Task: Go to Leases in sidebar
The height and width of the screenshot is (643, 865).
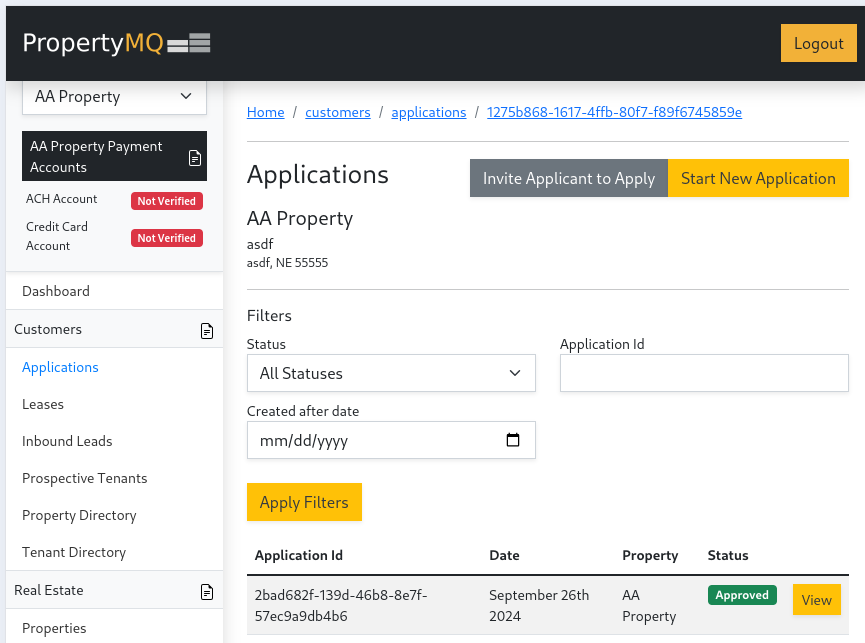Action: [43, 404]
